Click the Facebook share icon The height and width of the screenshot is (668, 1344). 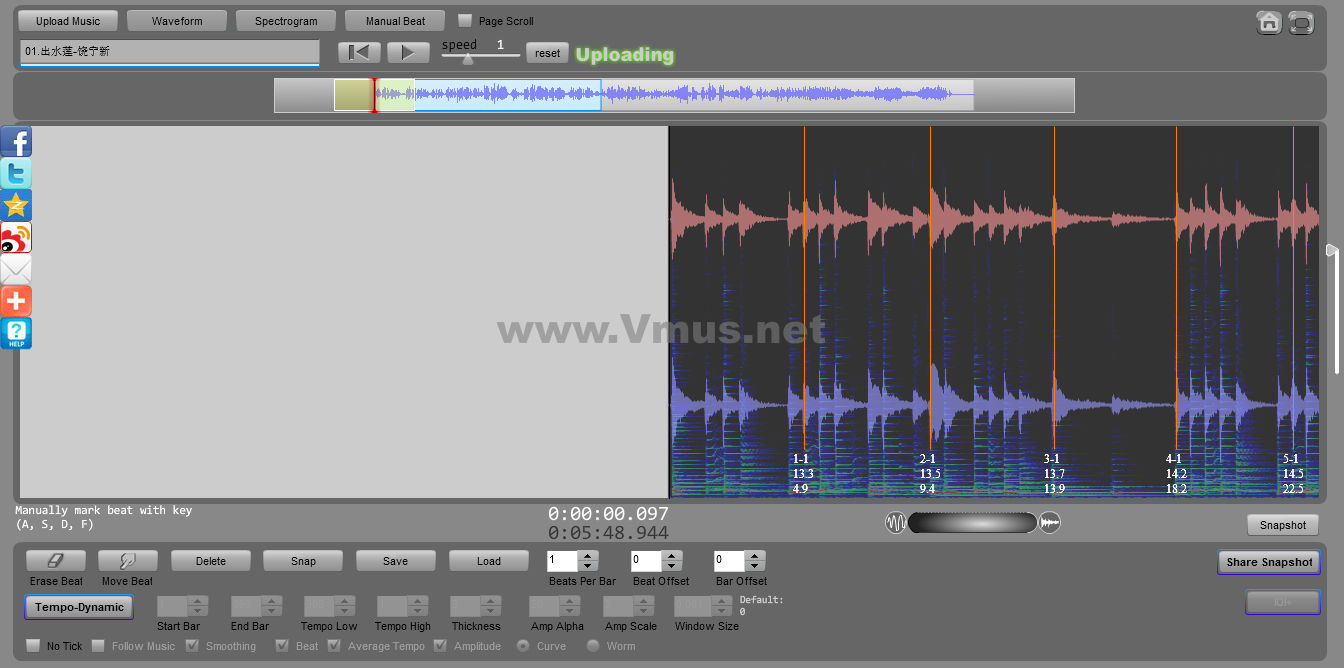16,142
